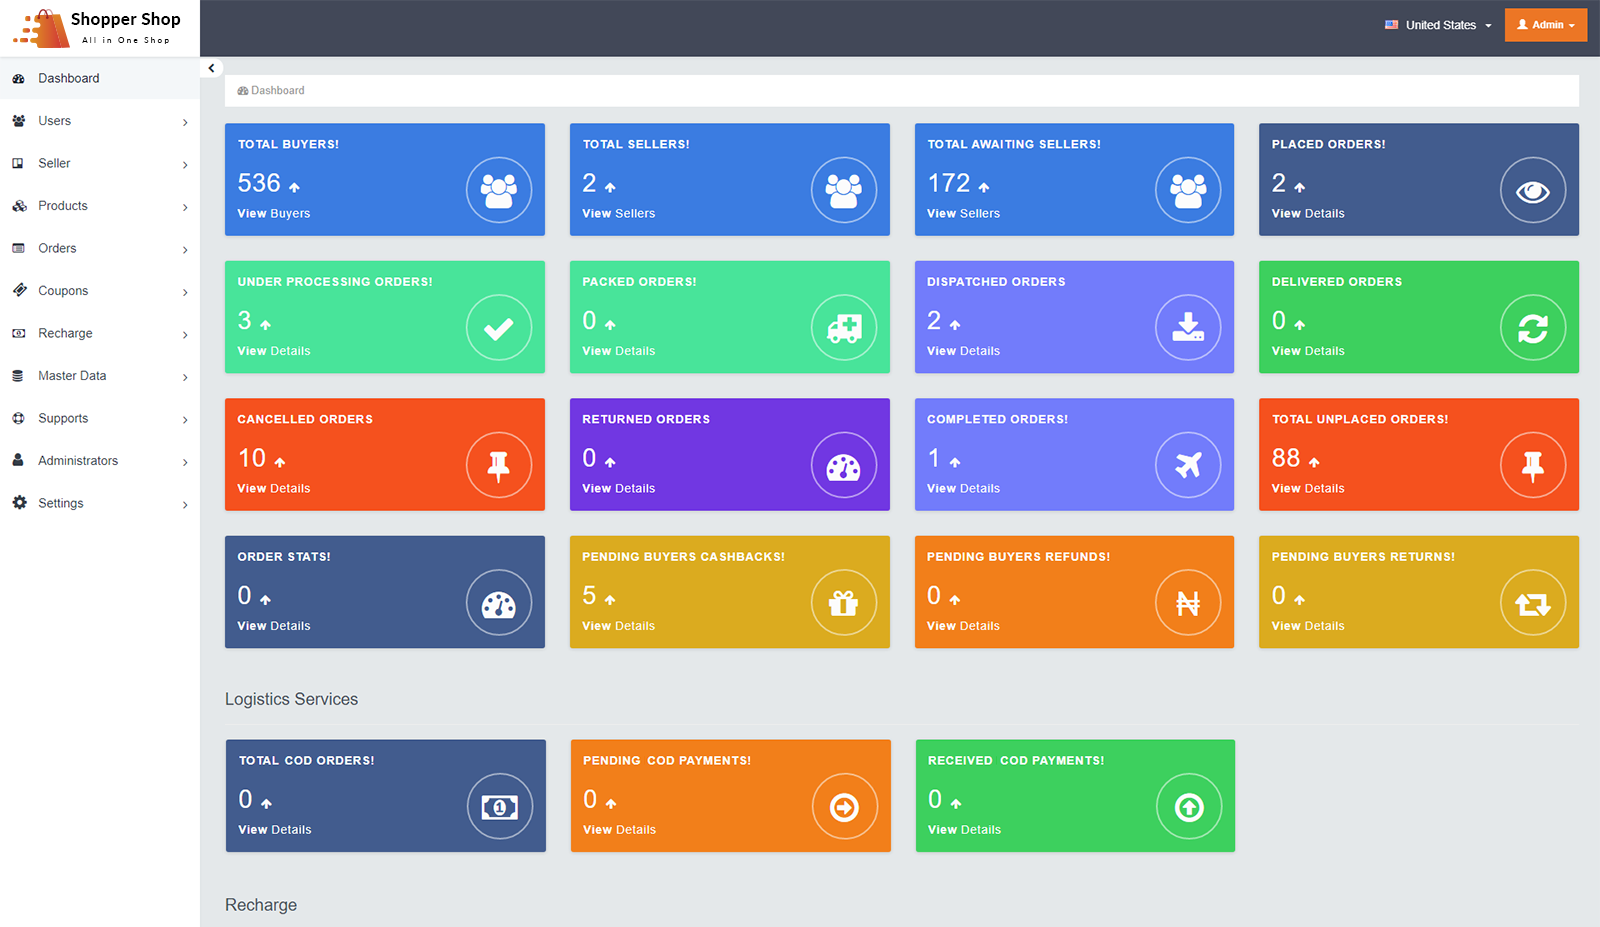Click the Dispatched Orders card title

(x=996, y=282)
